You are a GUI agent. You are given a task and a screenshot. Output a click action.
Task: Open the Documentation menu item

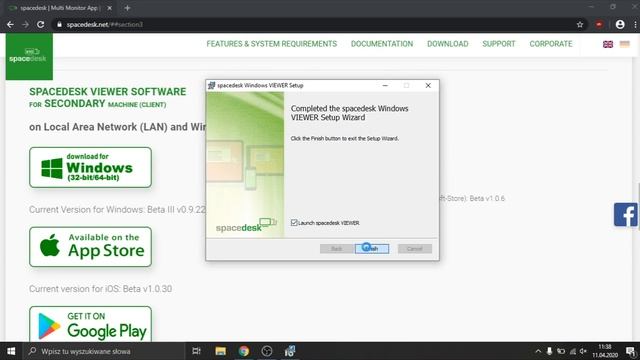(382, 44)
